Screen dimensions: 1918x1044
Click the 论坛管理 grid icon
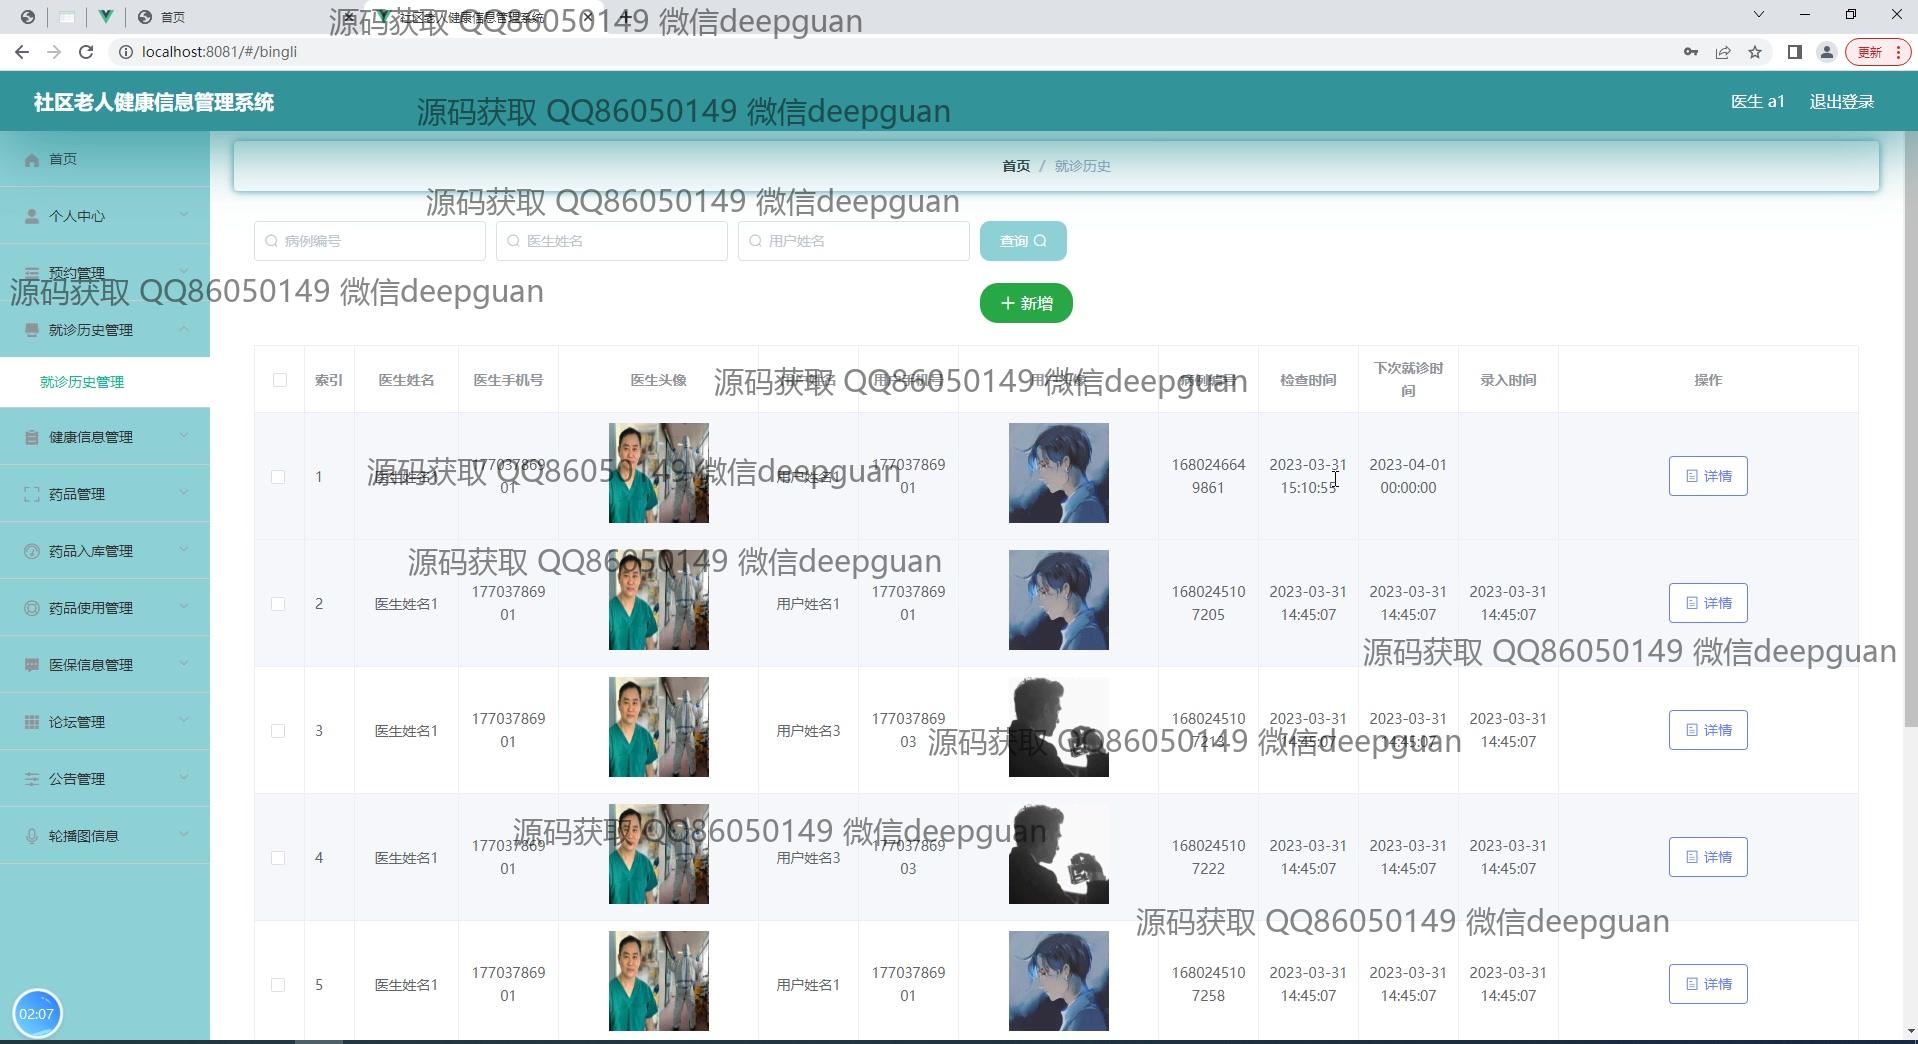[32, 722]
